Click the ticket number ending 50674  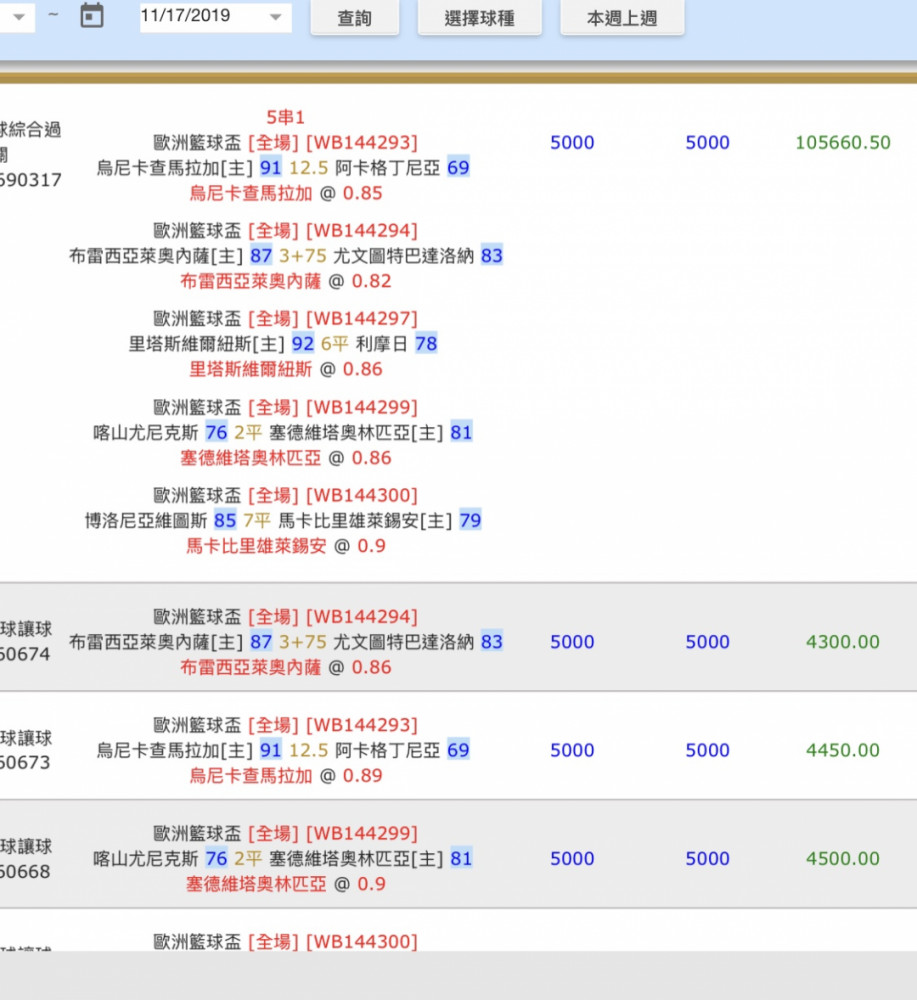pos(25,654)
